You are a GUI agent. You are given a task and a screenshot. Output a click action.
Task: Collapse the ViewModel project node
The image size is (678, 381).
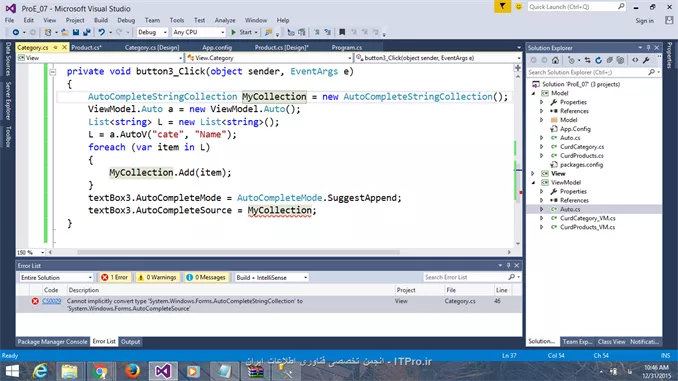533,182
